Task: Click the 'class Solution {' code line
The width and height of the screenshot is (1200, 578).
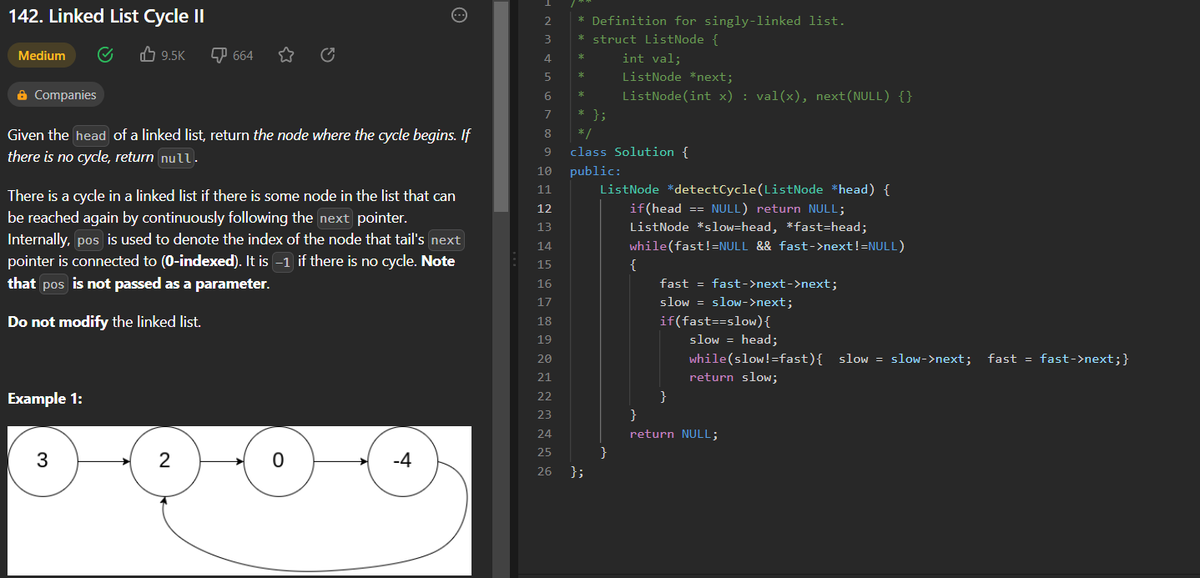Action: click(x=628, y=152)
